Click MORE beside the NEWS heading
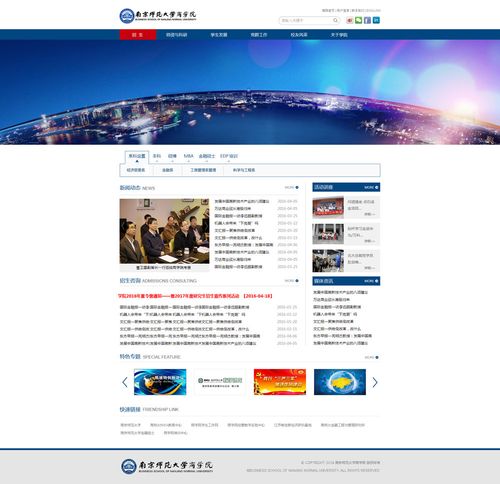This screenshot has width=500, height=484. coord(292,188)
